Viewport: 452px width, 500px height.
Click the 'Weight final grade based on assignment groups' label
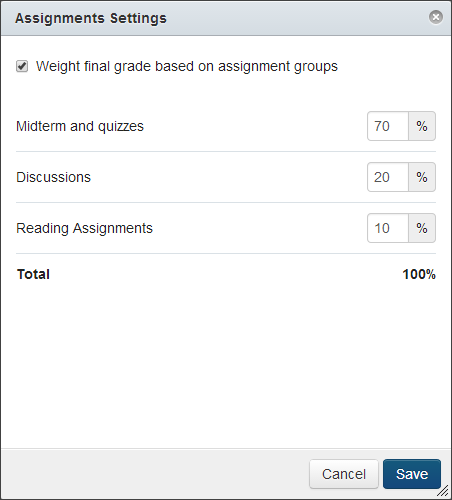[x=187, y=66]
